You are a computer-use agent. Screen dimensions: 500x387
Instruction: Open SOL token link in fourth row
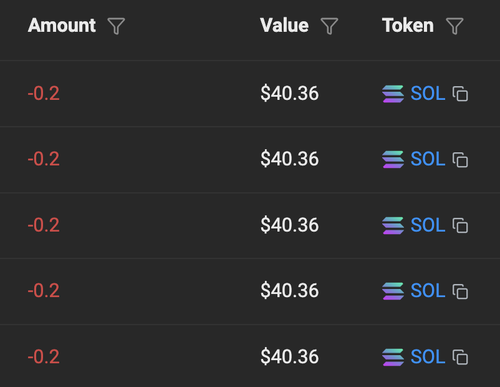428,291
